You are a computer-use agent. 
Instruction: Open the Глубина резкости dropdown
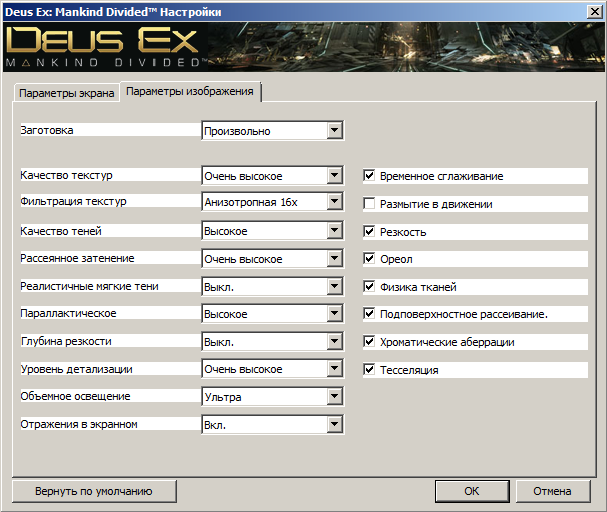coord(273,342)
